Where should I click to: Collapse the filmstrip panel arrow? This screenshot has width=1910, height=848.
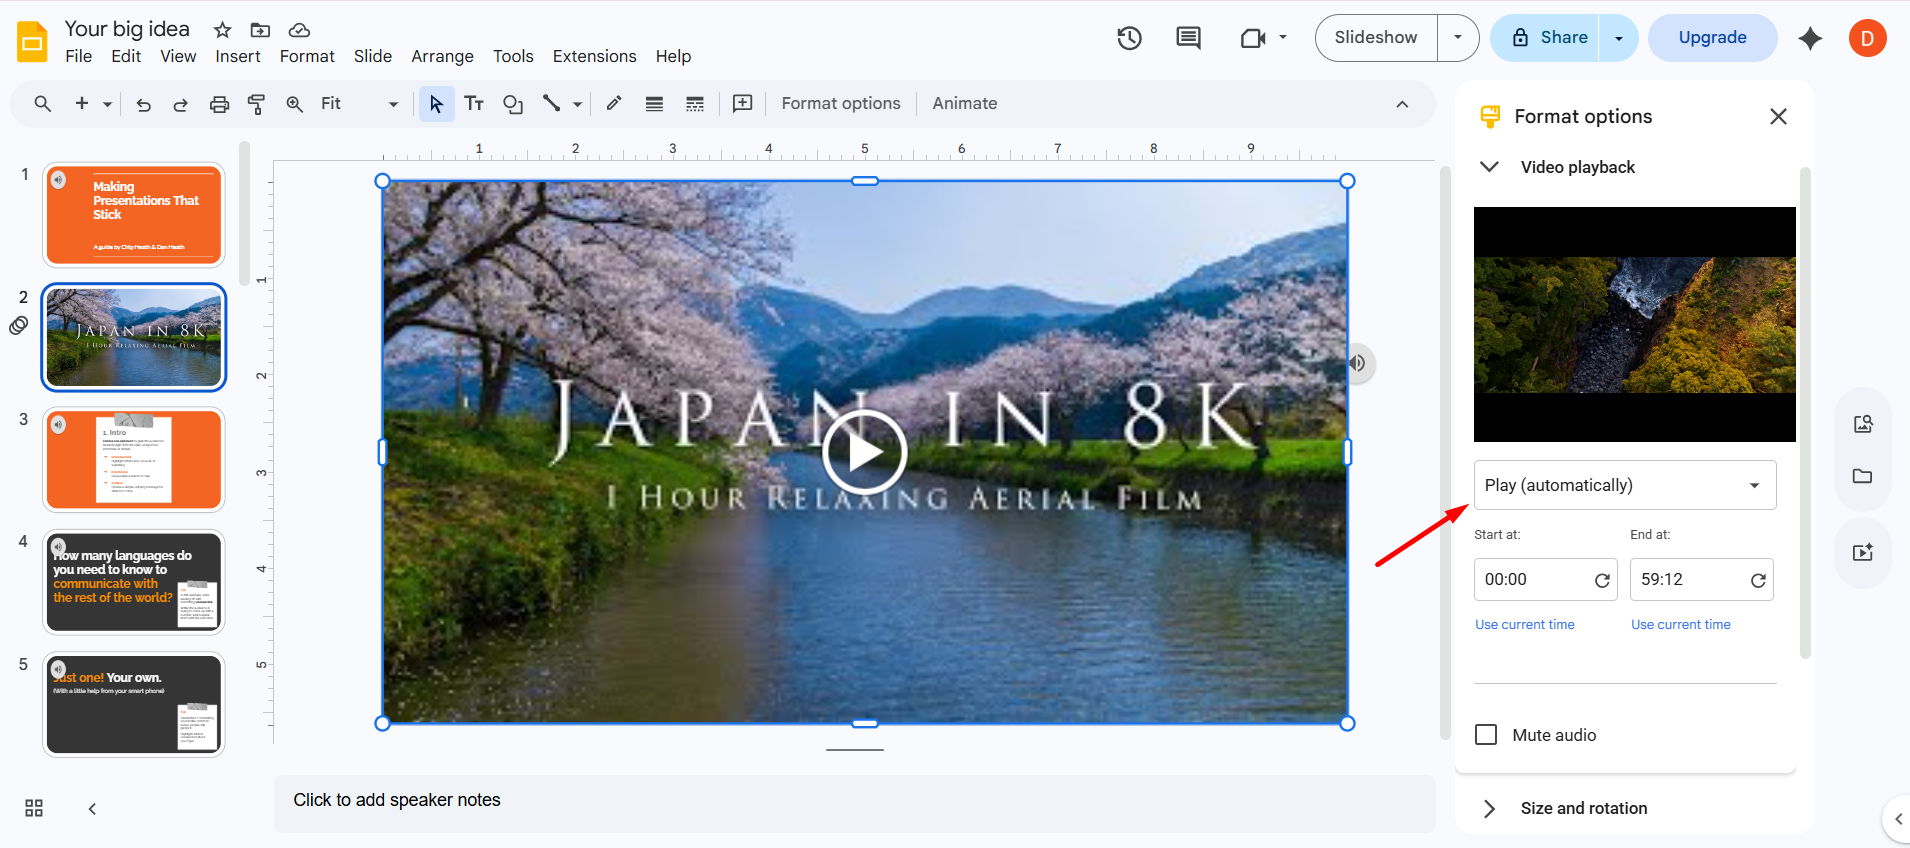[92, 808]
